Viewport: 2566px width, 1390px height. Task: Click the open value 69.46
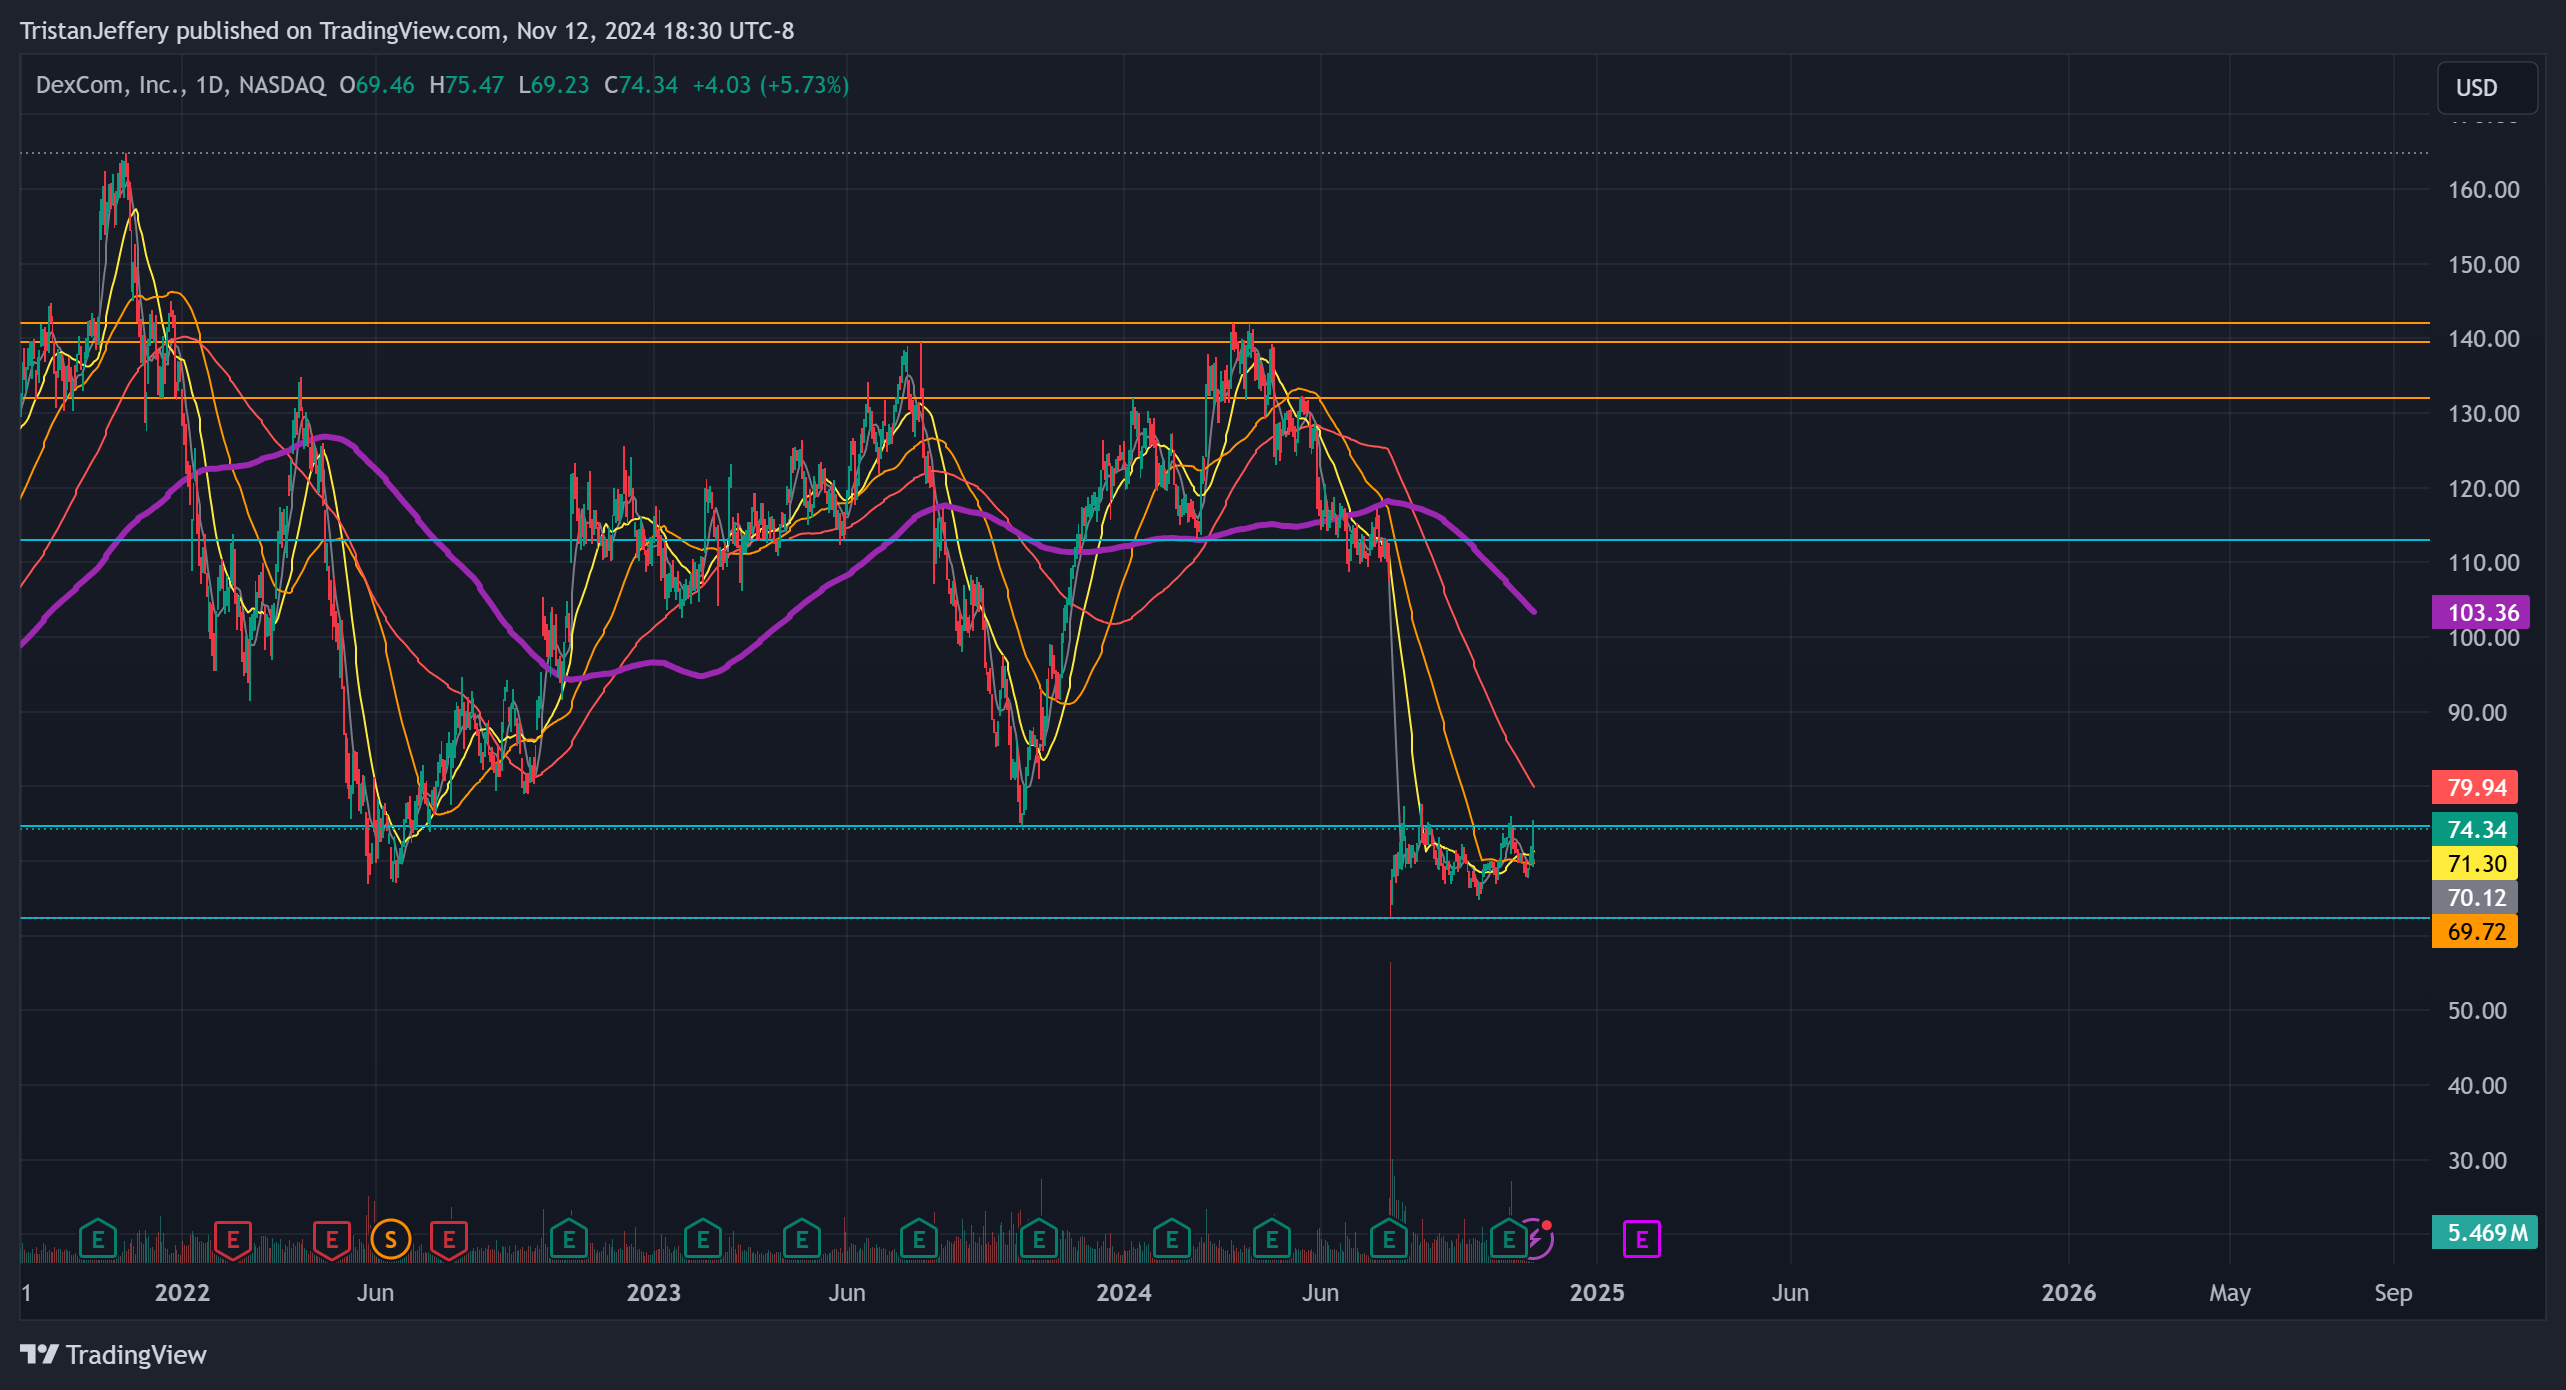tap(385, 85)
